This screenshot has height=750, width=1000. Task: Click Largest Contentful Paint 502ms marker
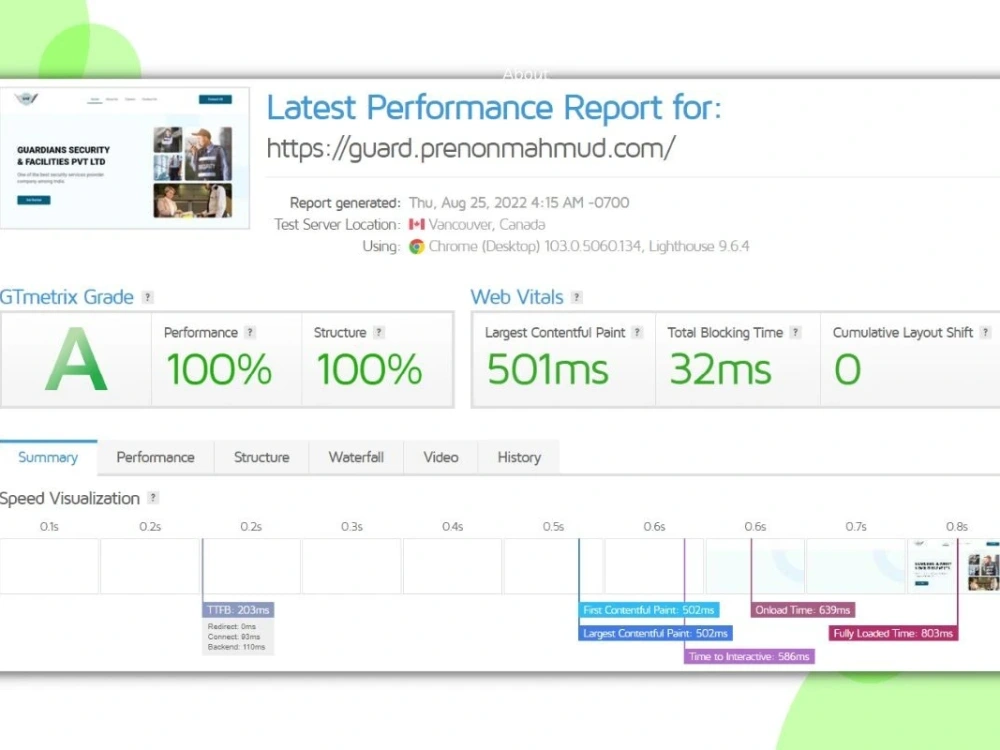pyautogui.click(x=656, y=633)
